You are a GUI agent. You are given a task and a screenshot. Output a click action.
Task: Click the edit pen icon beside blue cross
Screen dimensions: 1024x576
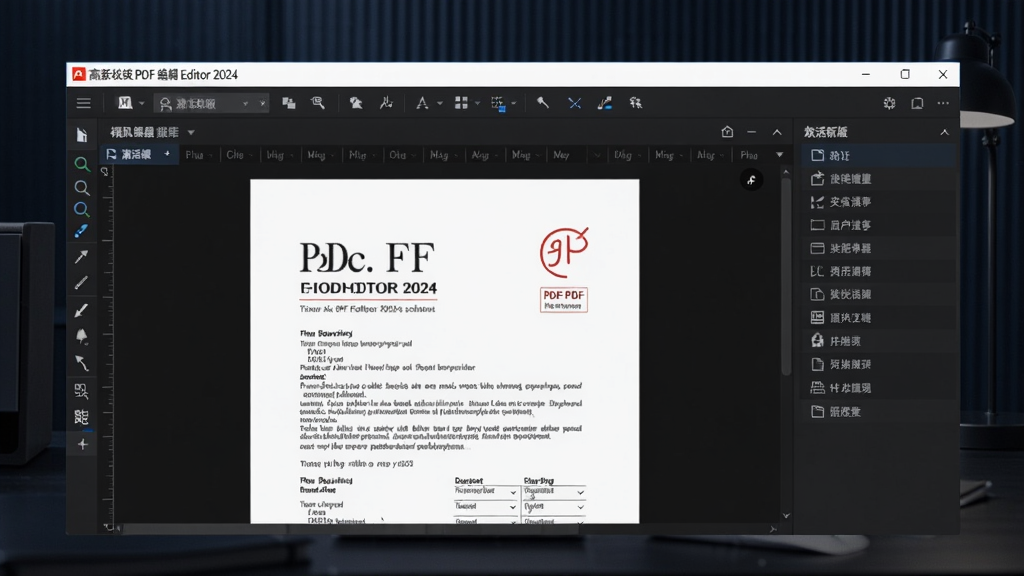[x=605, y=103]
